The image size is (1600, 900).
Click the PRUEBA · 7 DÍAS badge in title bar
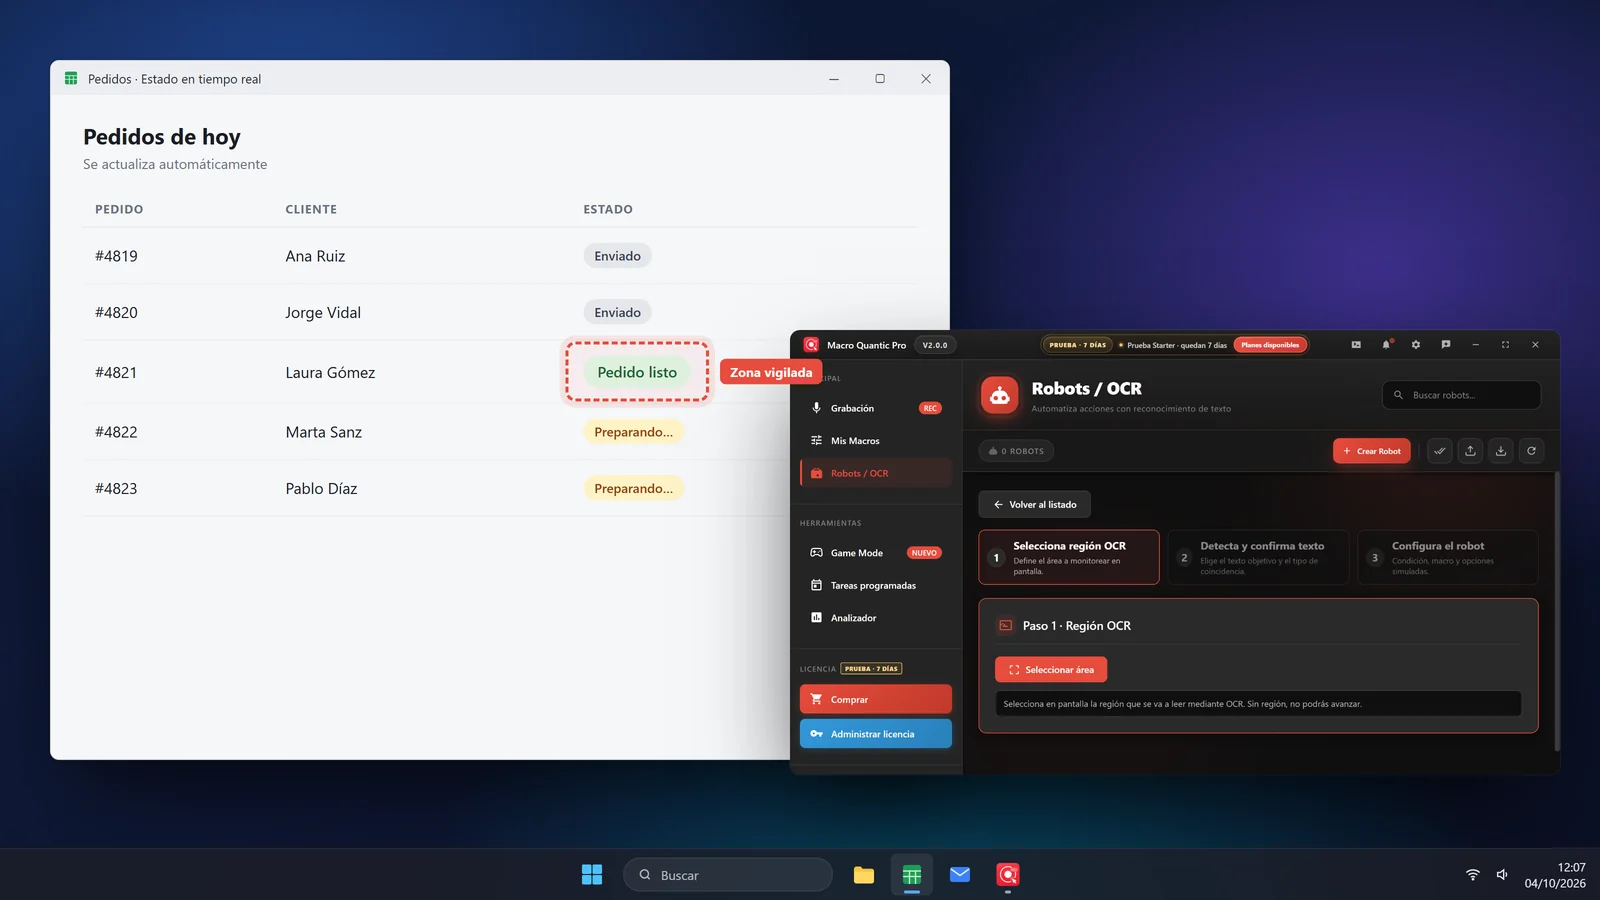[1077, 345]
